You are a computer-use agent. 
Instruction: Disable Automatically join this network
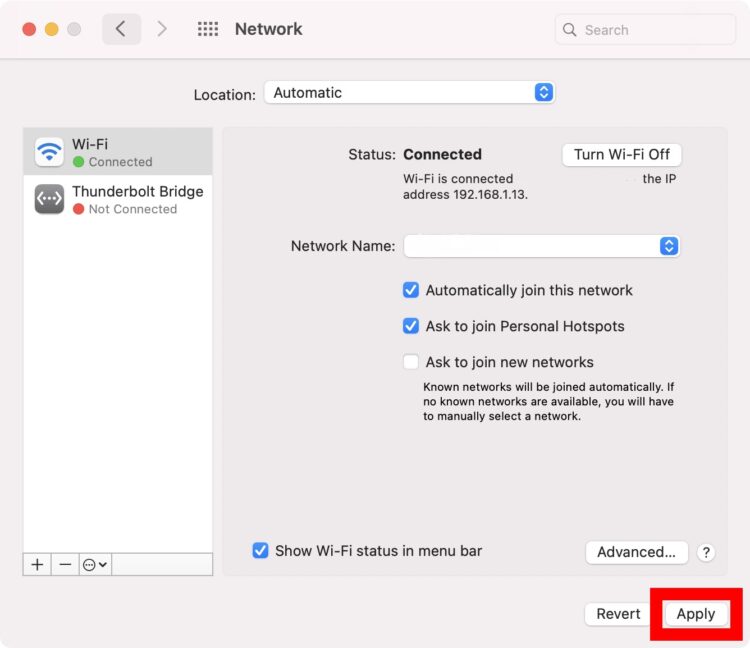(x=411, y=290)
